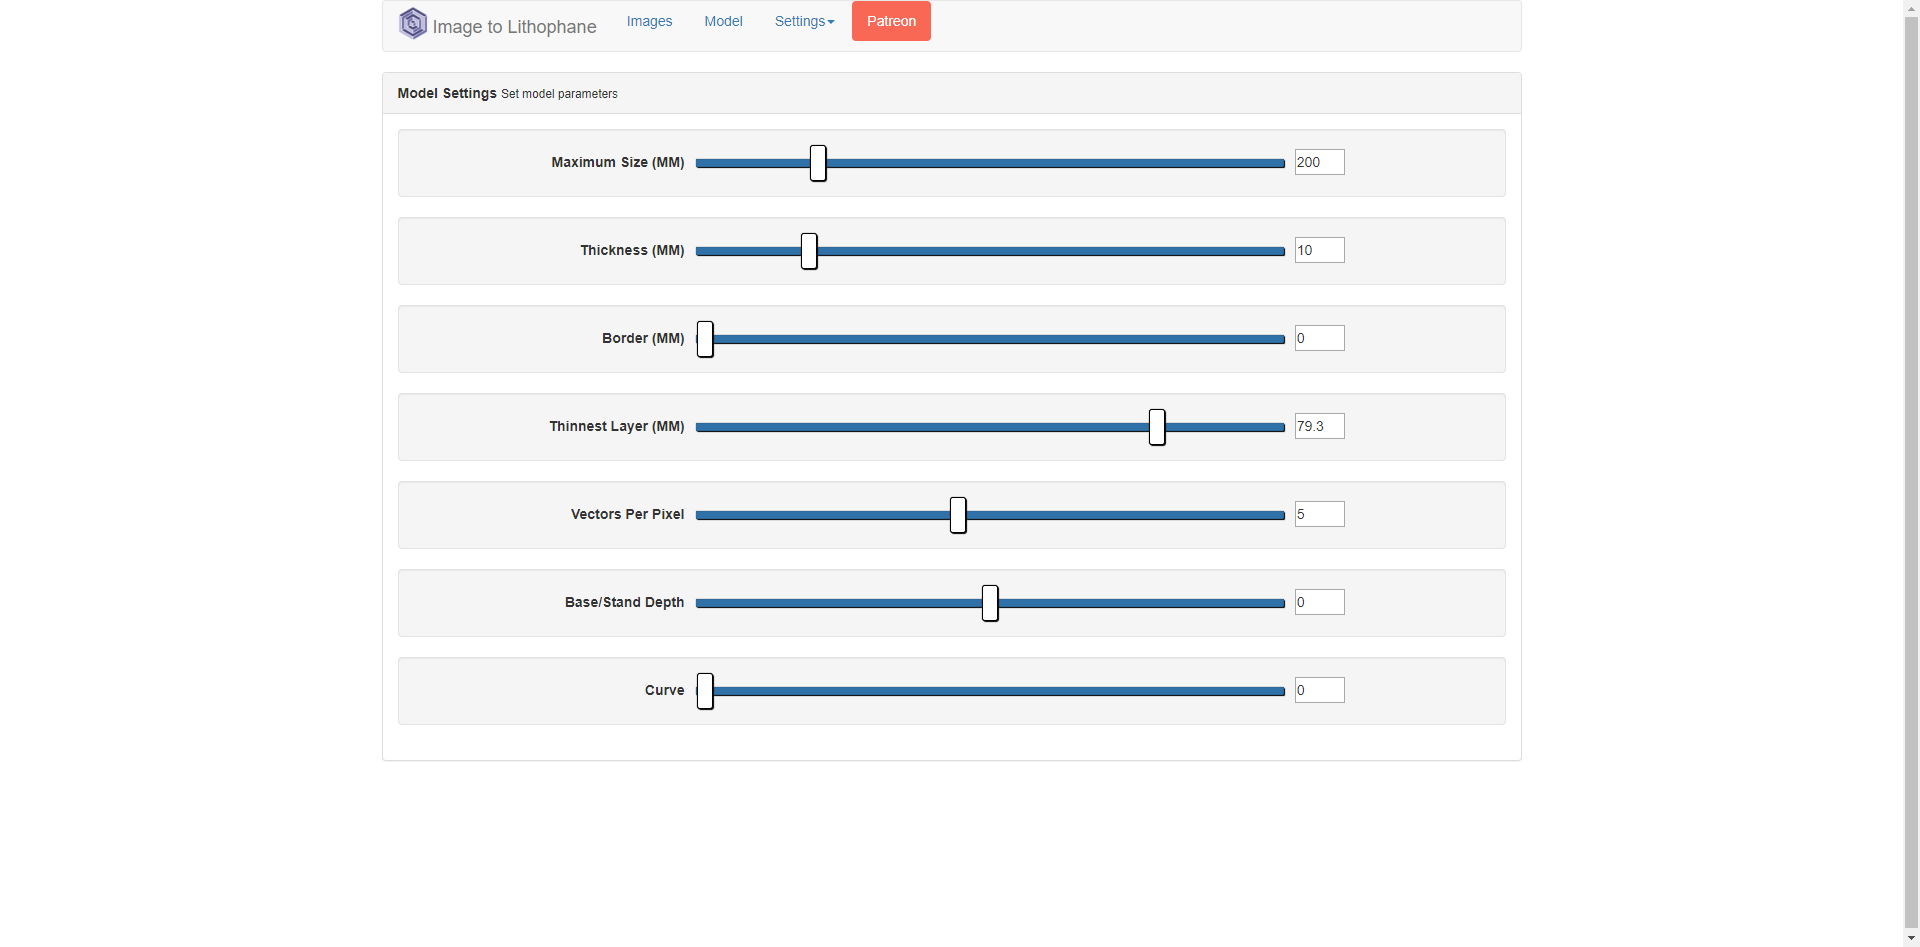Focus the Maximum Size value field

tap(1319, 162)
